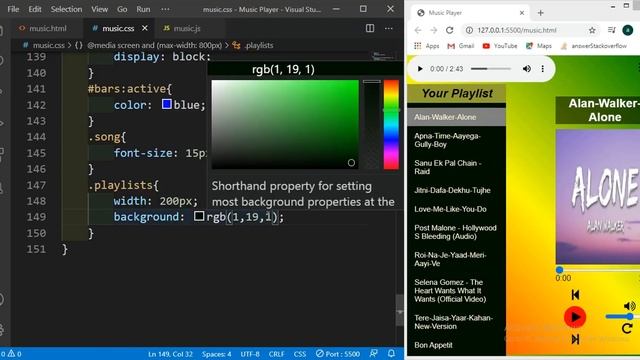Viewport: 640px width, 360px height.
Task: Click Ln 149, Col 32 in status bar
Action: [x=170, y=354]
